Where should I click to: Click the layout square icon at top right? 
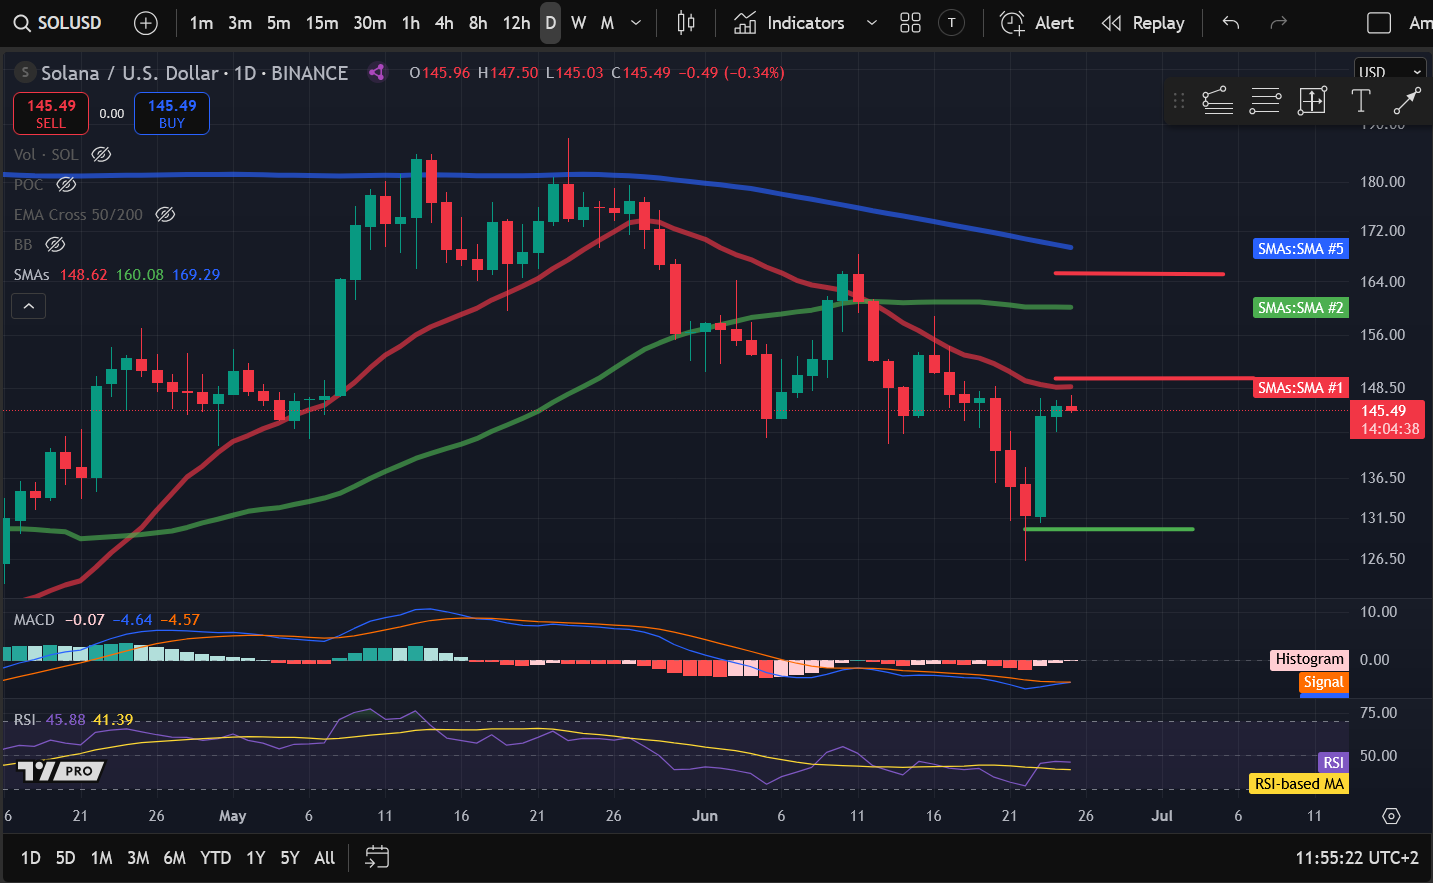click(1379, 23)
